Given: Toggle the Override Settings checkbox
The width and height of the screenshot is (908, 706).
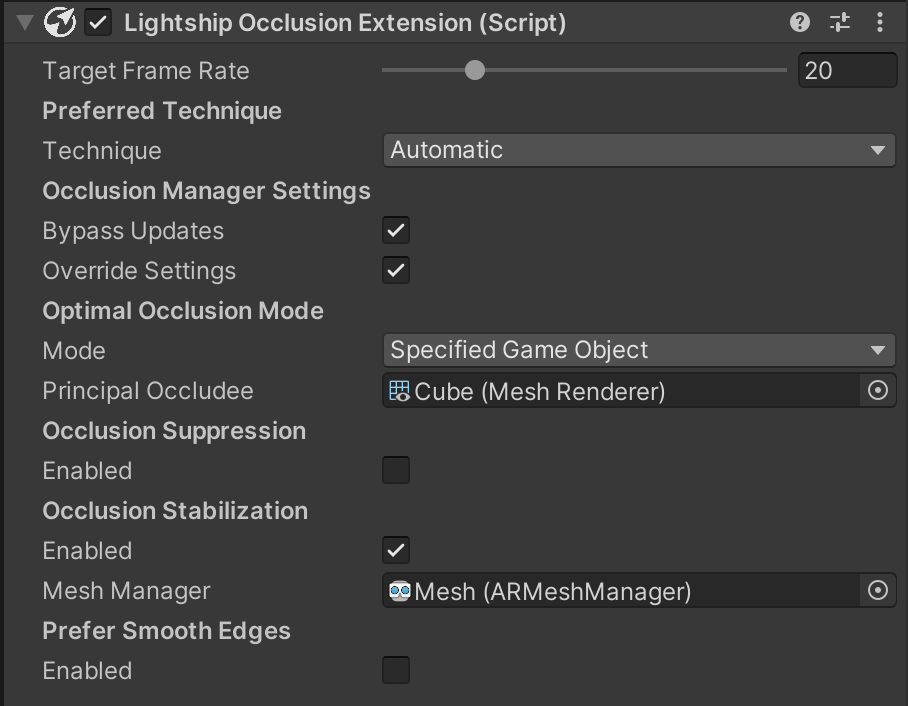Looking at the screenshot, I should [395, 270].
